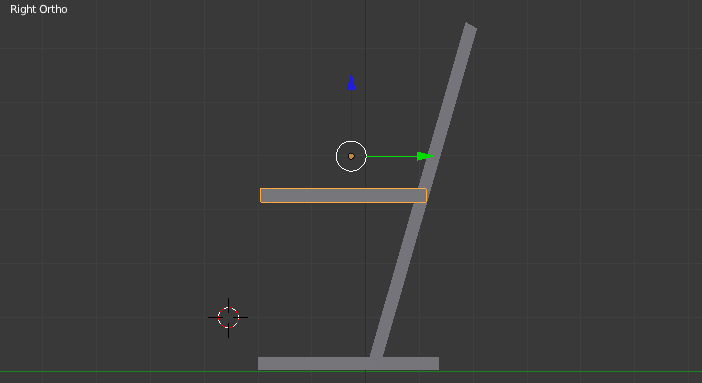Click the left end of base plate
The height and width of the screenshot is (383, 702).
click(x=261, y=363)
